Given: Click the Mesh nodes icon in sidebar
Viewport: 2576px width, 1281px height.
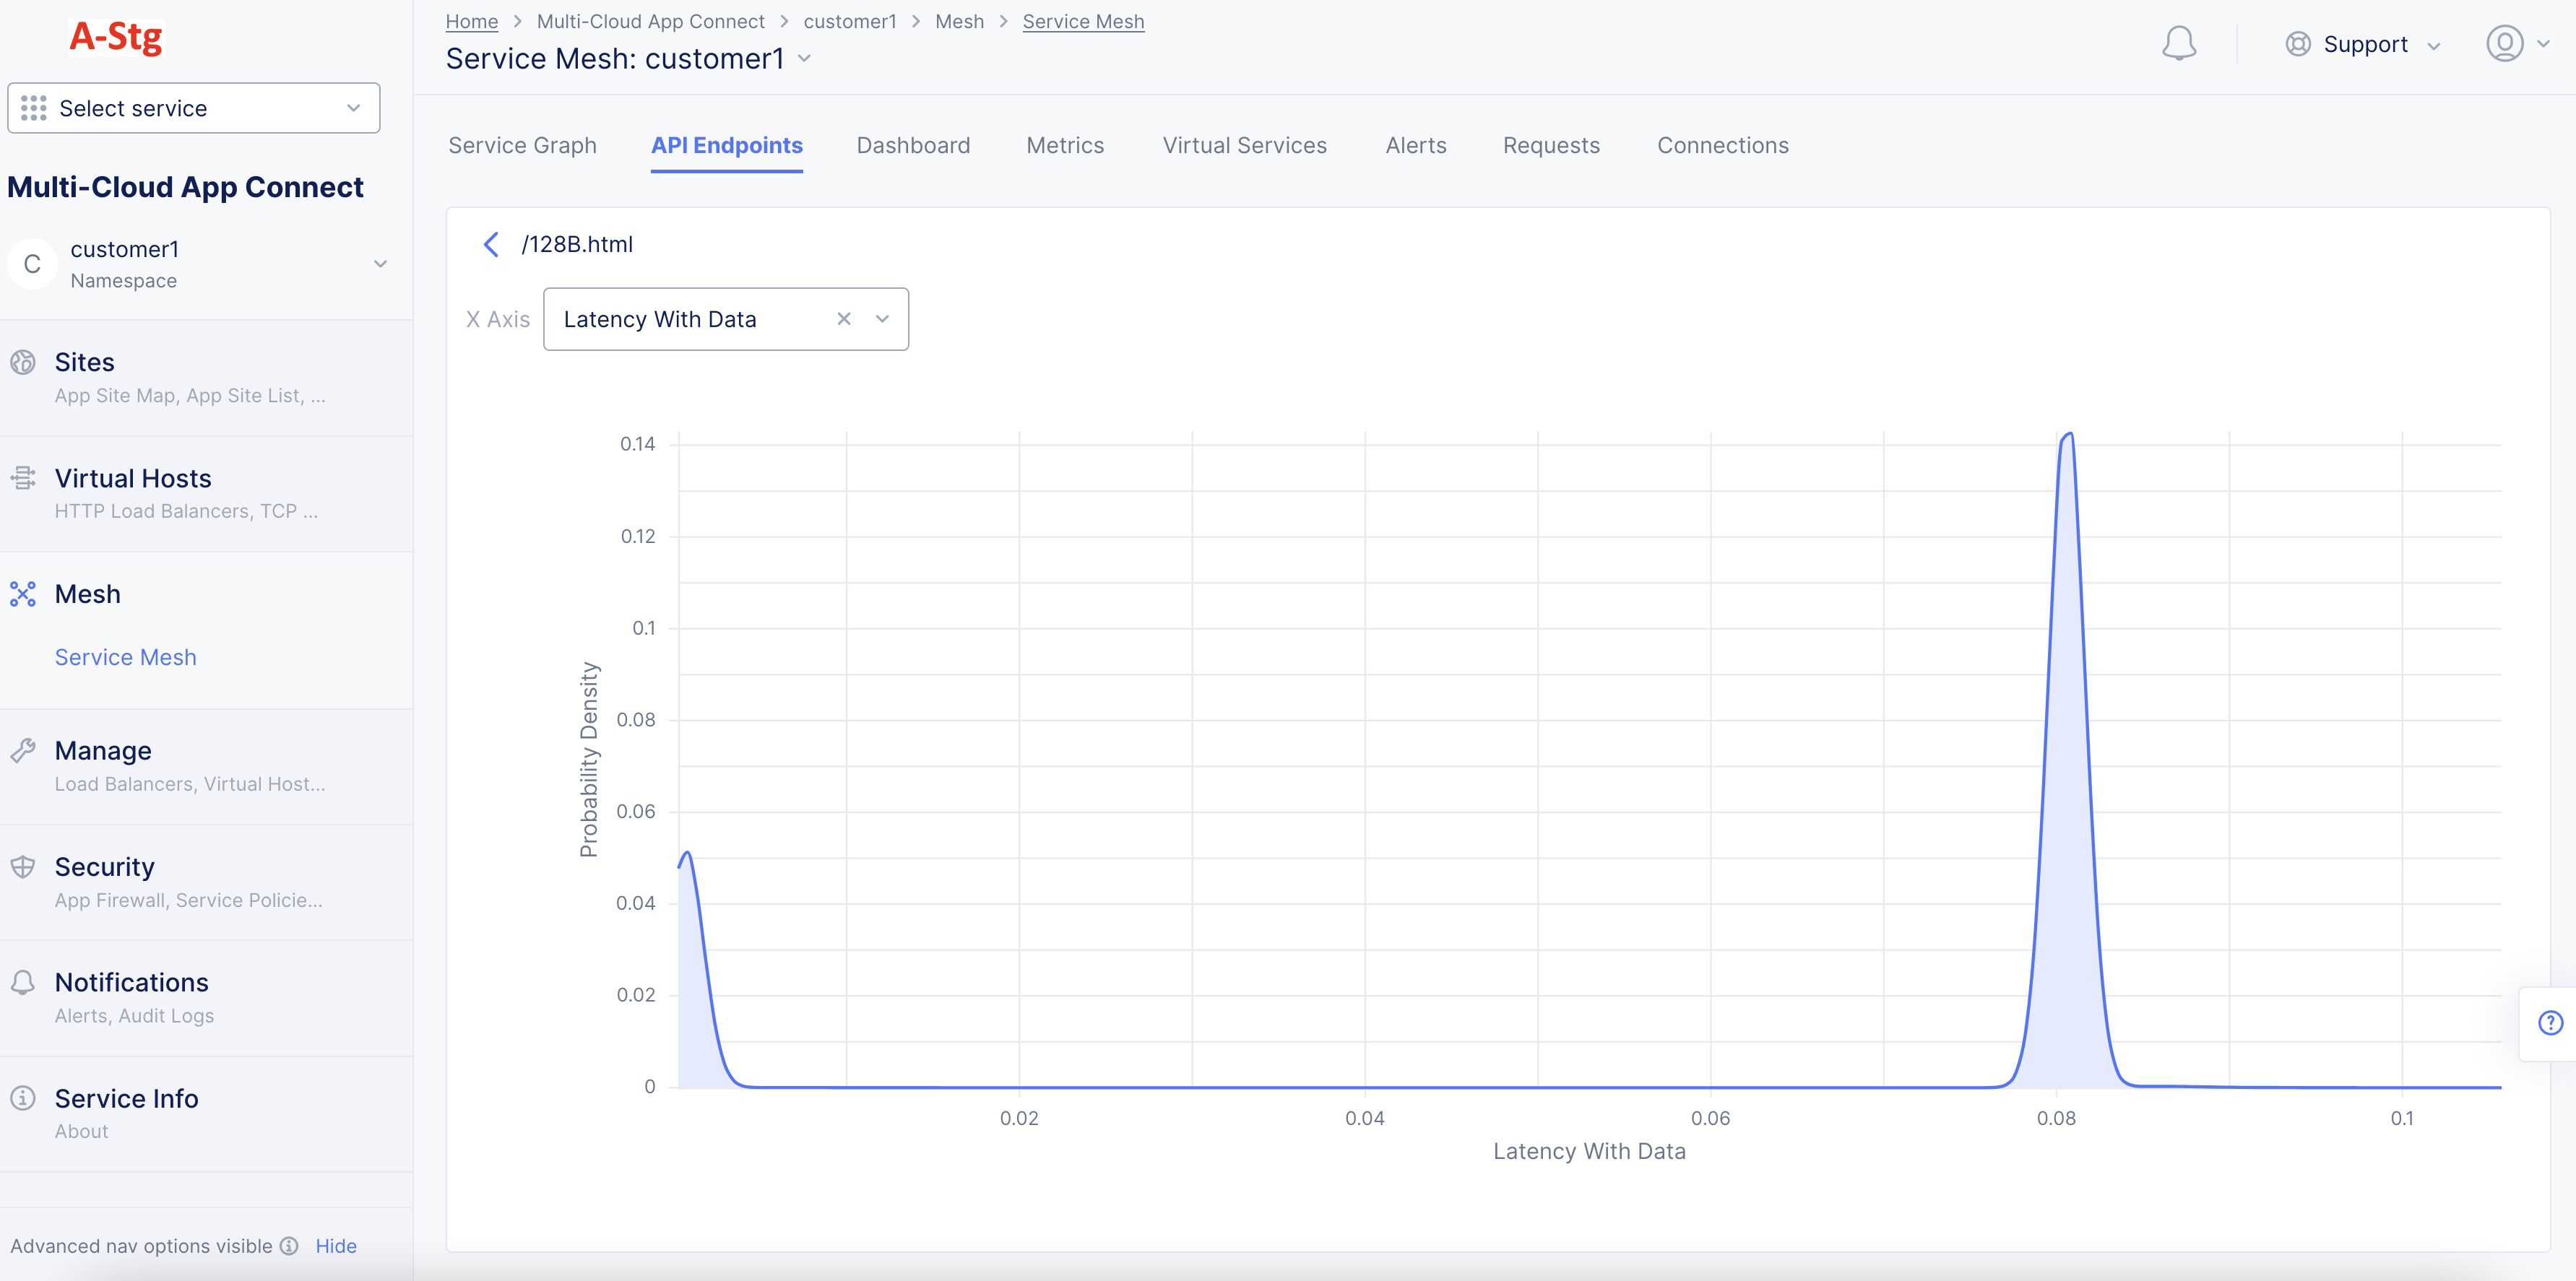Looking at the screenshot, I should pyautogui.click(x=23, y=594).
